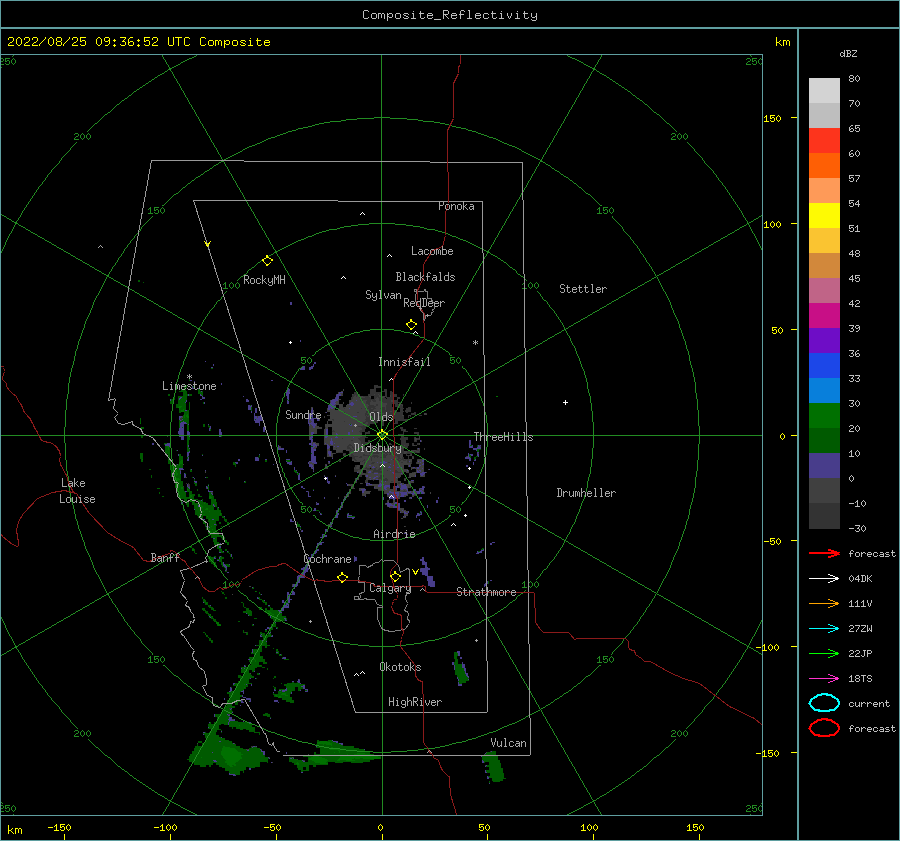The image size is (900, 841).
Task: Click the yellow diamond marker near Cochrane
Action: 342,577
